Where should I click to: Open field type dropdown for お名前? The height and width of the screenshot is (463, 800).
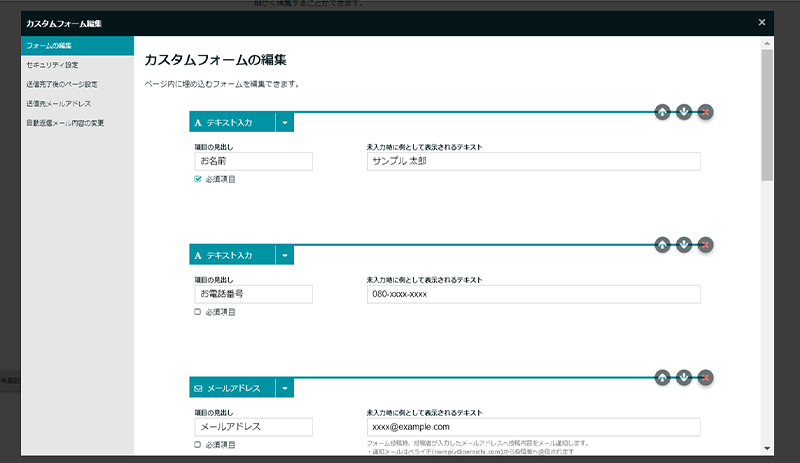(x=285, y=122)
